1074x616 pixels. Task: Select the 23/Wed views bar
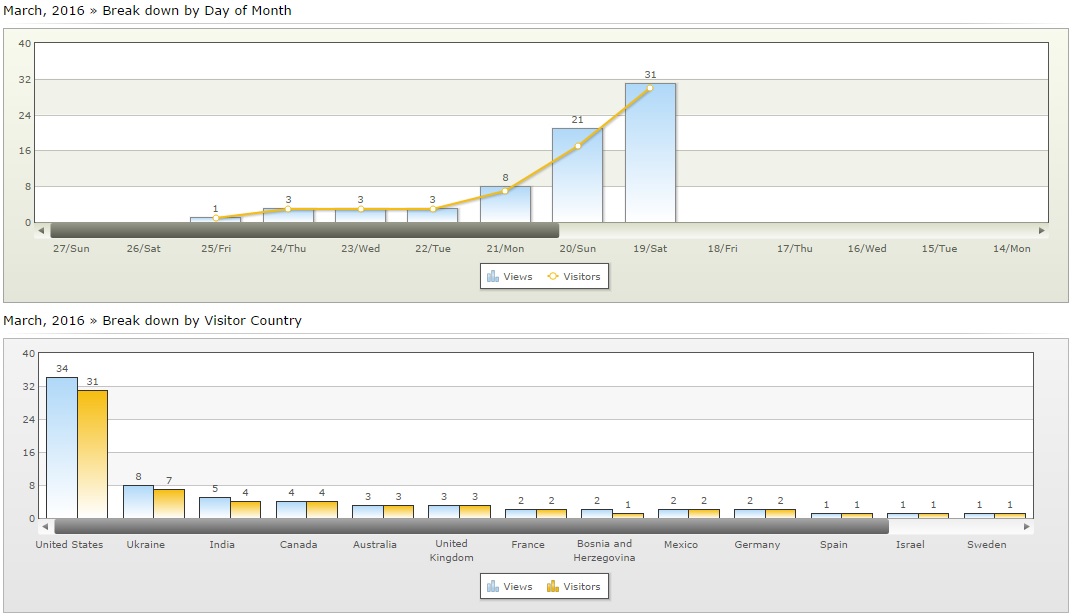(360, 215)
